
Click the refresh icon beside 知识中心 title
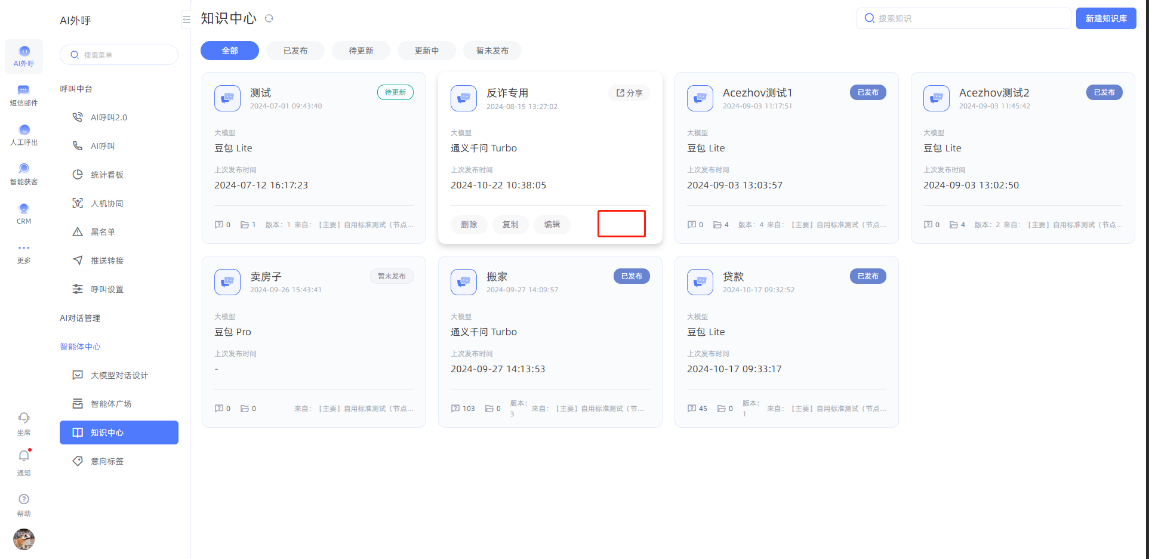coord(269,19)
